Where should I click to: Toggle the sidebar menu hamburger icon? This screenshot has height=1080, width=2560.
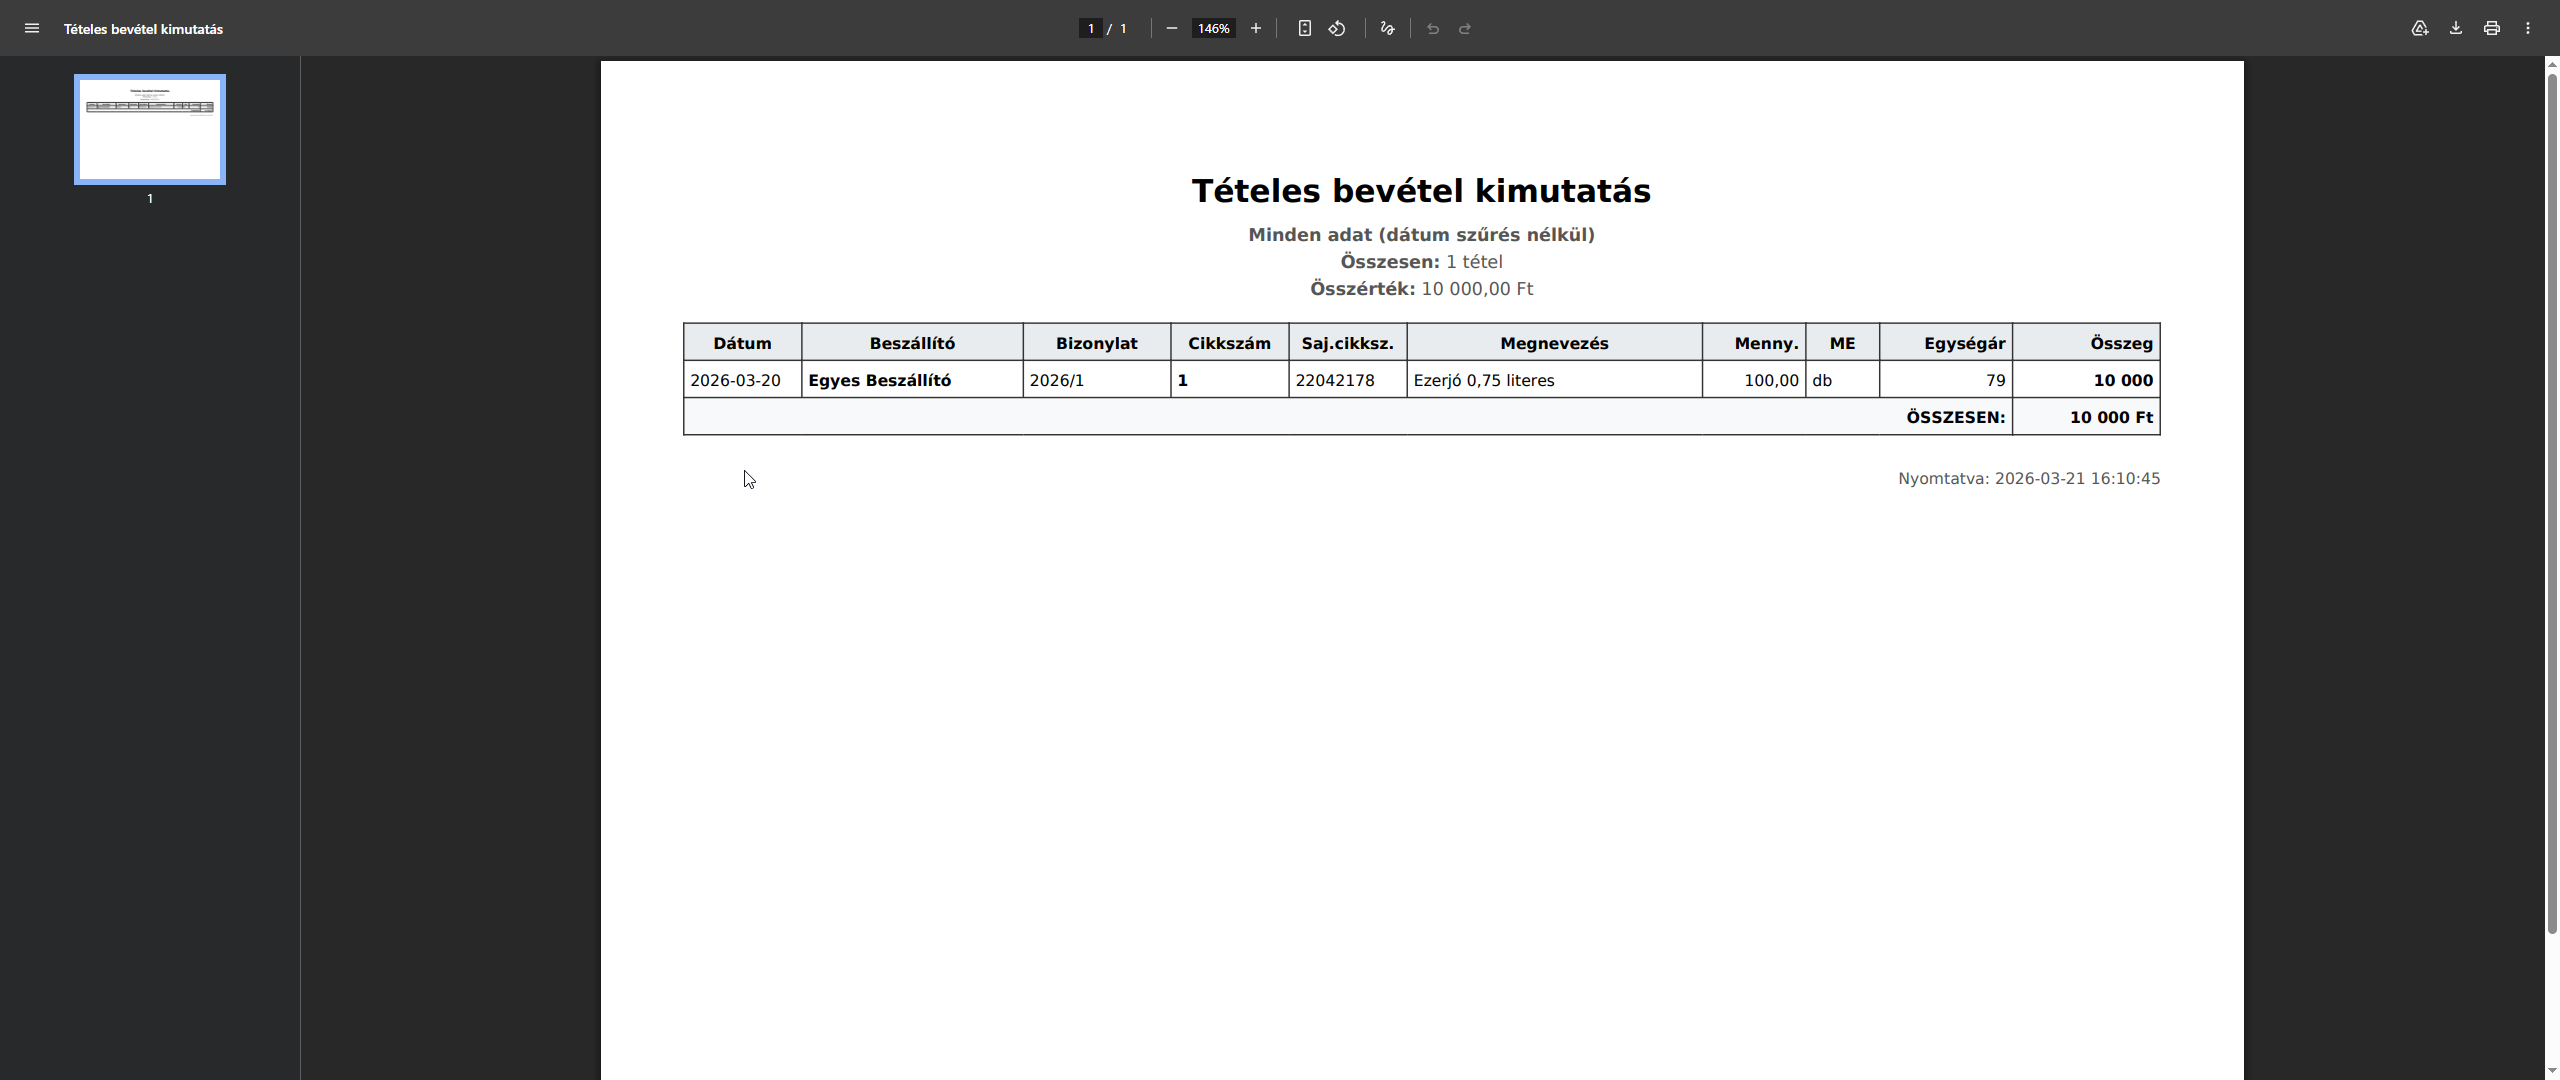click(32, 29)
